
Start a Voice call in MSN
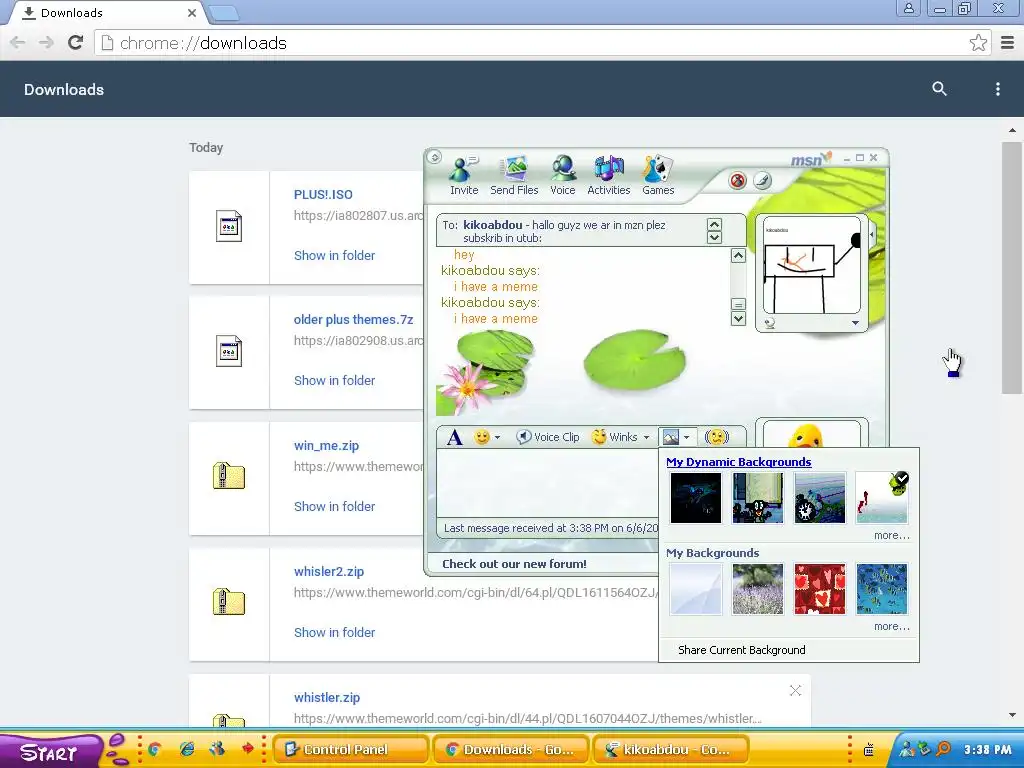pyautogui.click(x=562, y=176)
